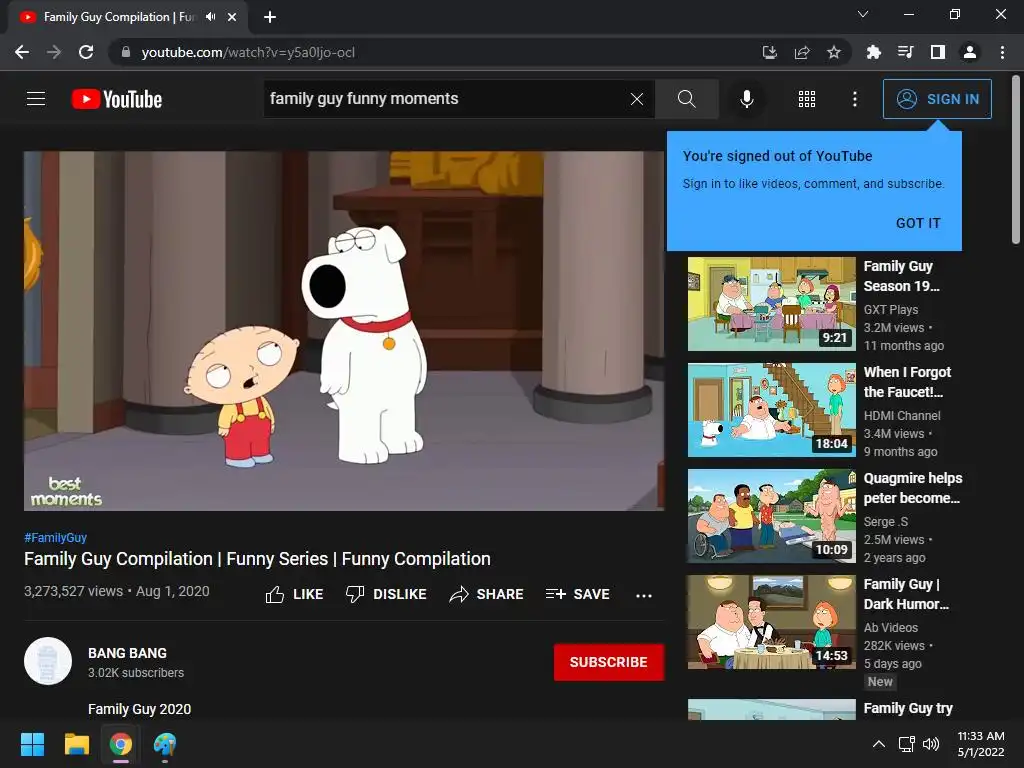1024x768 pixels.
Task: Open Chrome profile avatar
Action: 970,52
